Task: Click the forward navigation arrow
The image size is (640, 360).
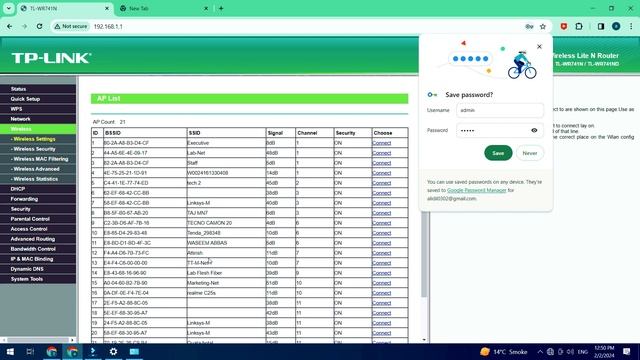Action: [x=24, y=27]
